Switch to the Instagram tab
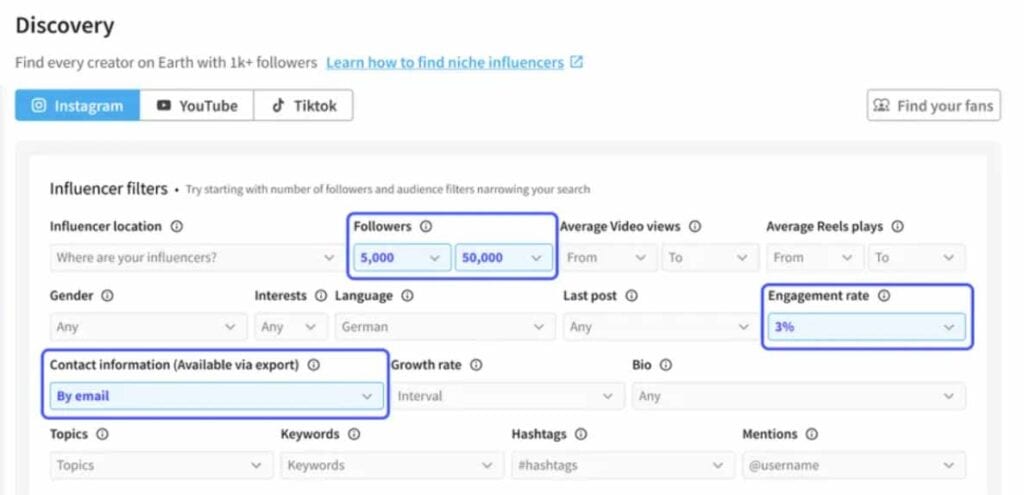 78,105
